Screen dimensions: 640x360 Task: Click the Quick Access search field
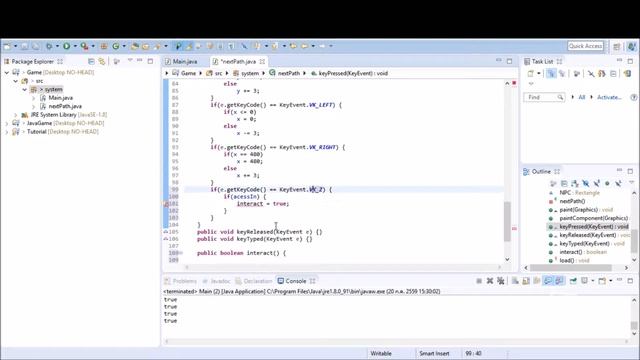(585, 46)
